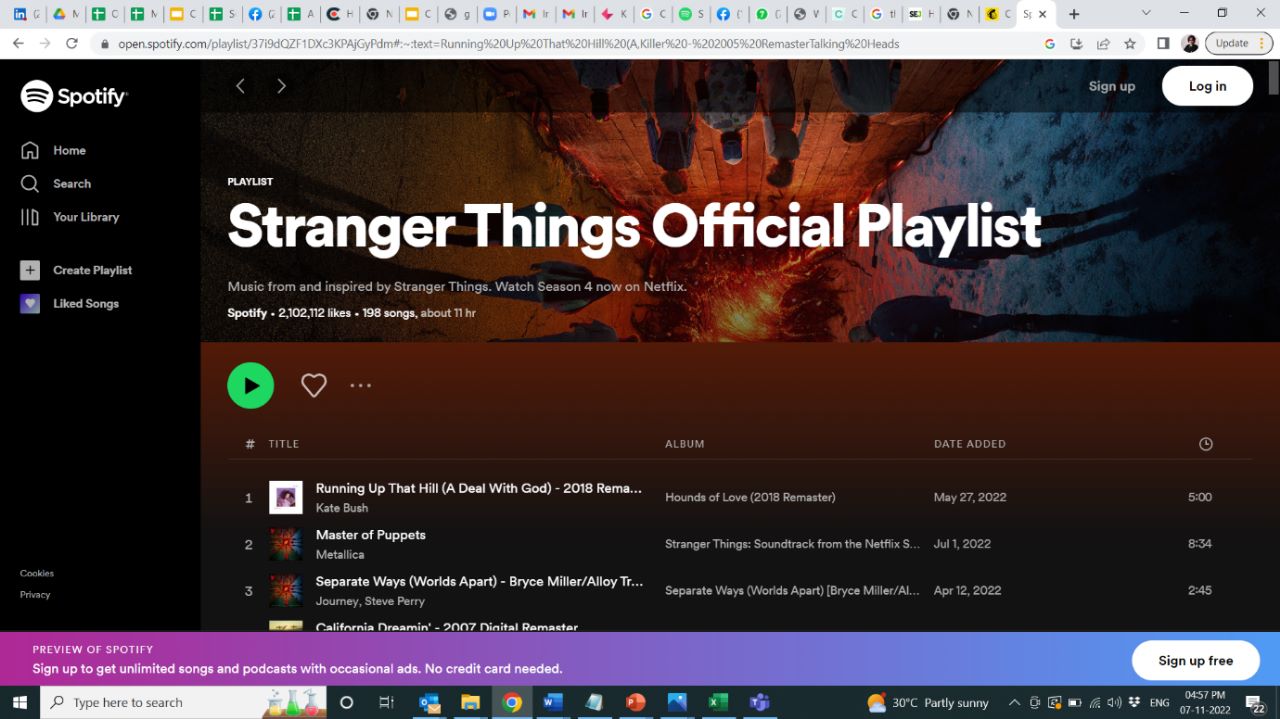The height and width of the screenshot is (719, 1280).
Task: Click the TITLE column header
Action: tap(284, 444)
